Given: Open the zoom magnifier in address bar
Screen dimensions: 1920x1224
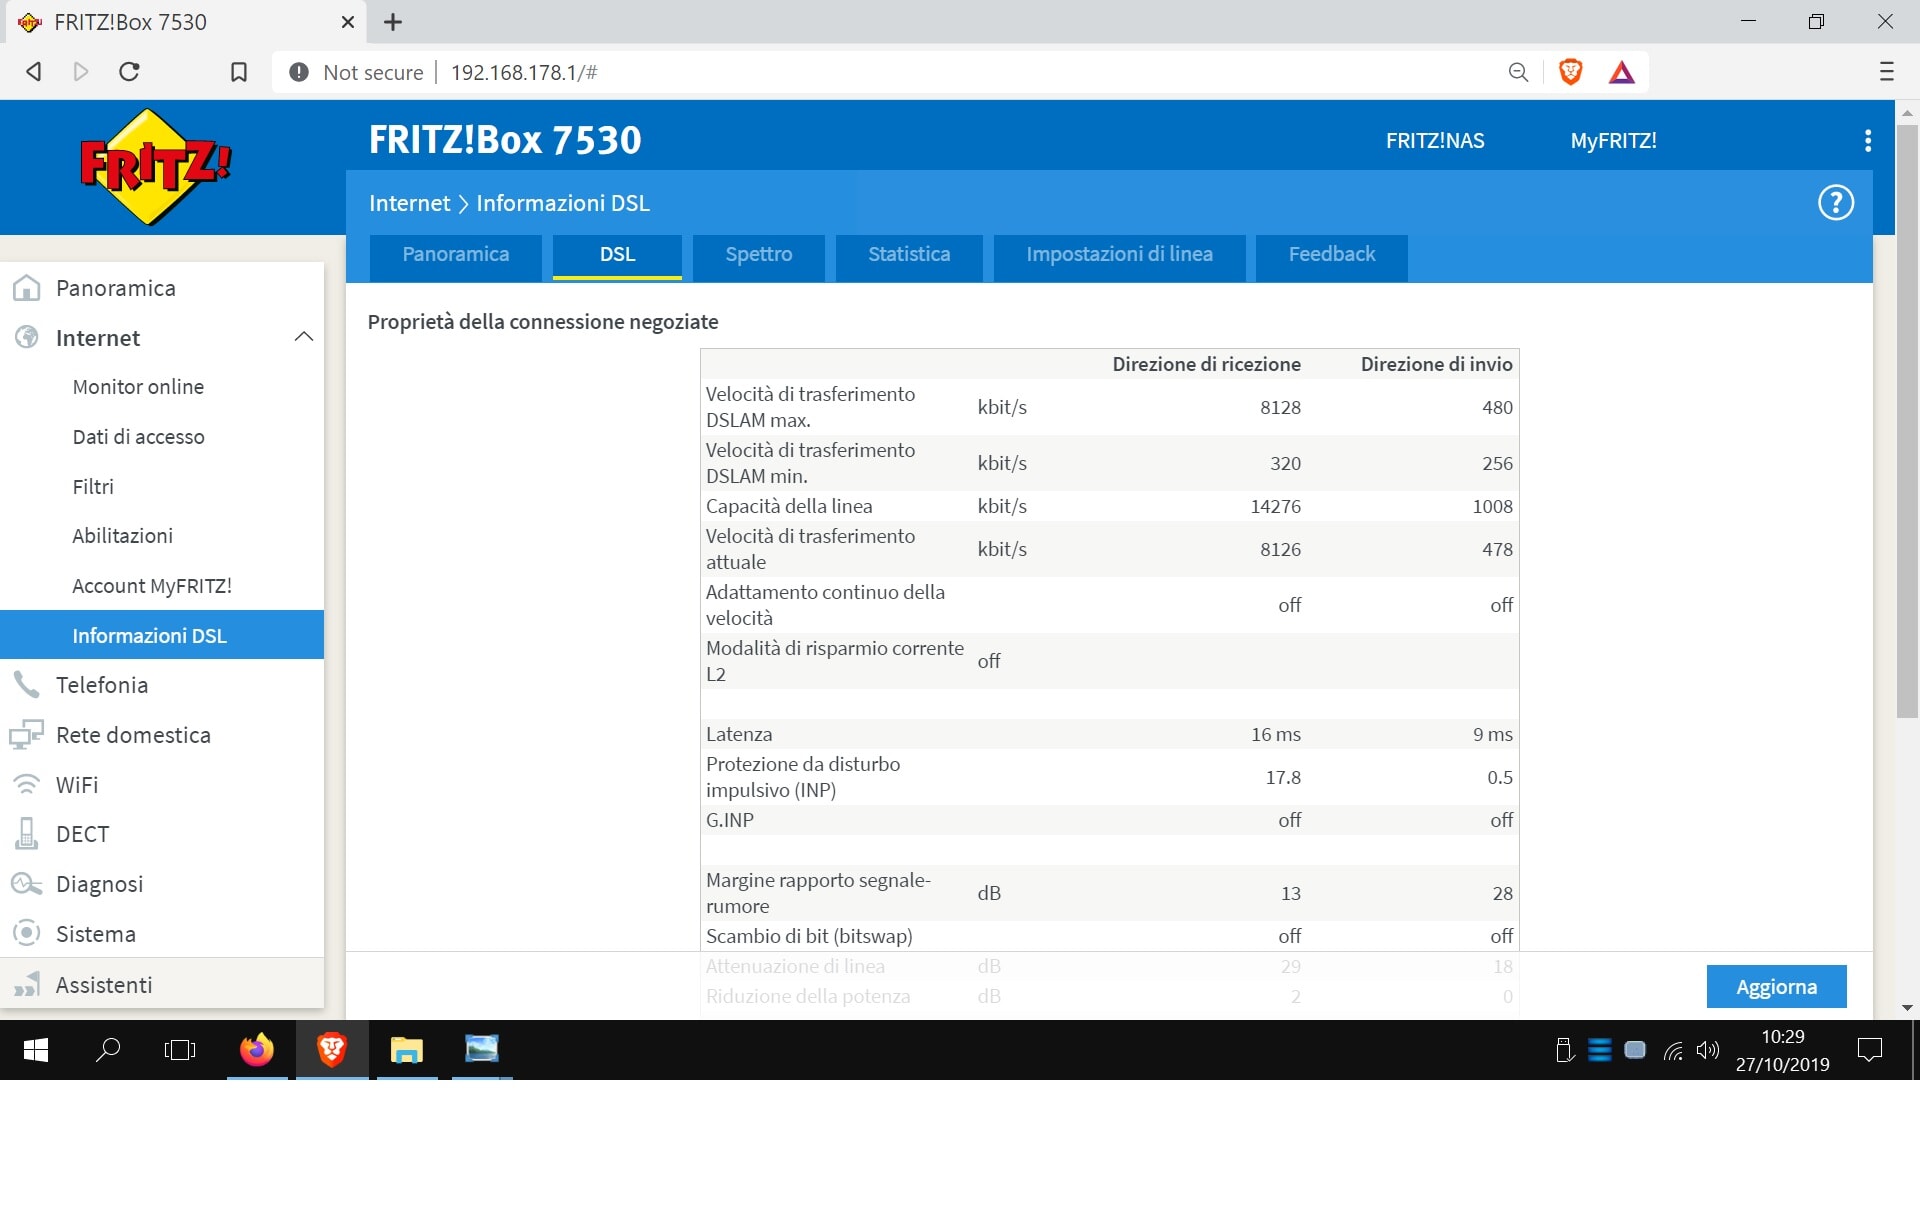Looking at the screenshot, I should click(x=1518, y=72).
